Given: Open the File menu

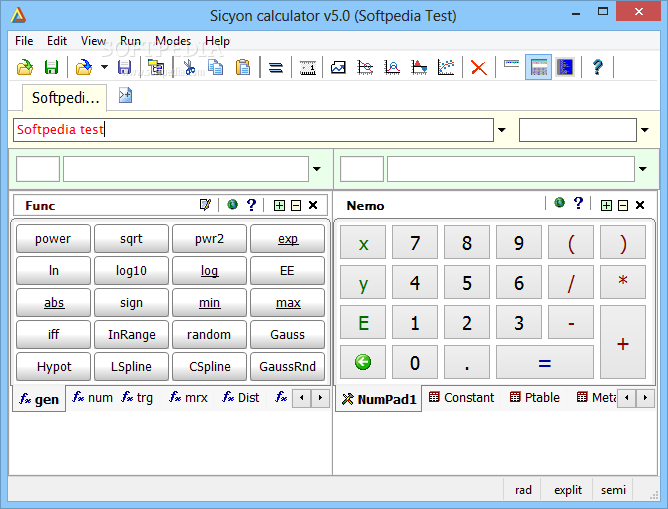Looking at the screenshot, I should (24, 41).
